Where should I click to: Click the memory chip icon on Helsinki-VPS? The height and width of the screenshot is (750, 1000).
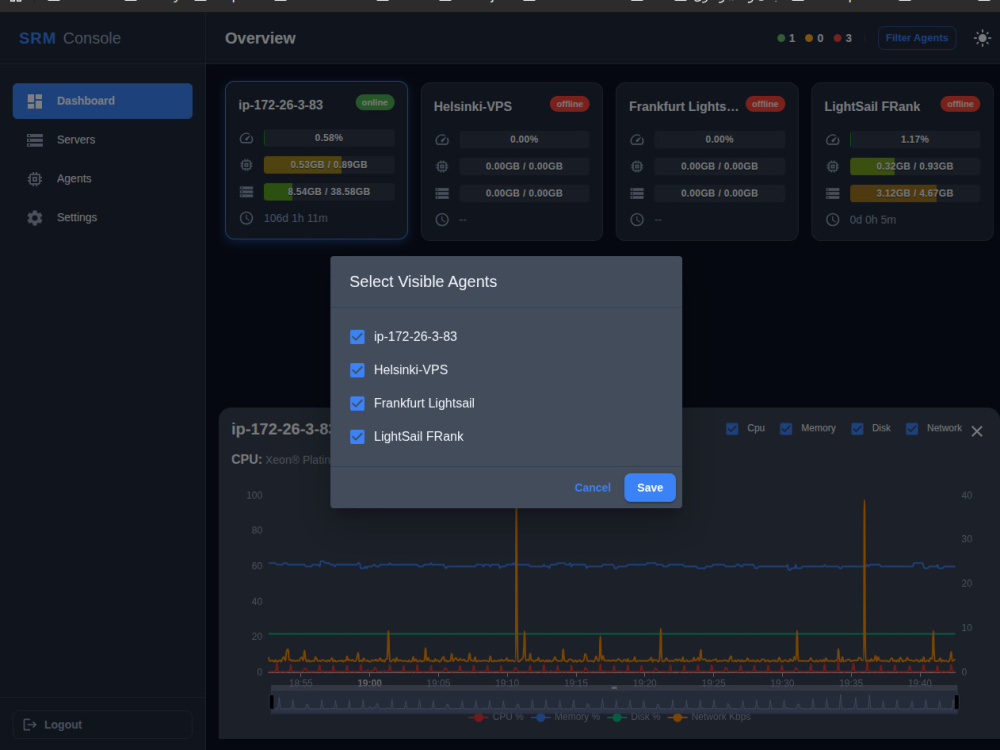tap(441, 166)
